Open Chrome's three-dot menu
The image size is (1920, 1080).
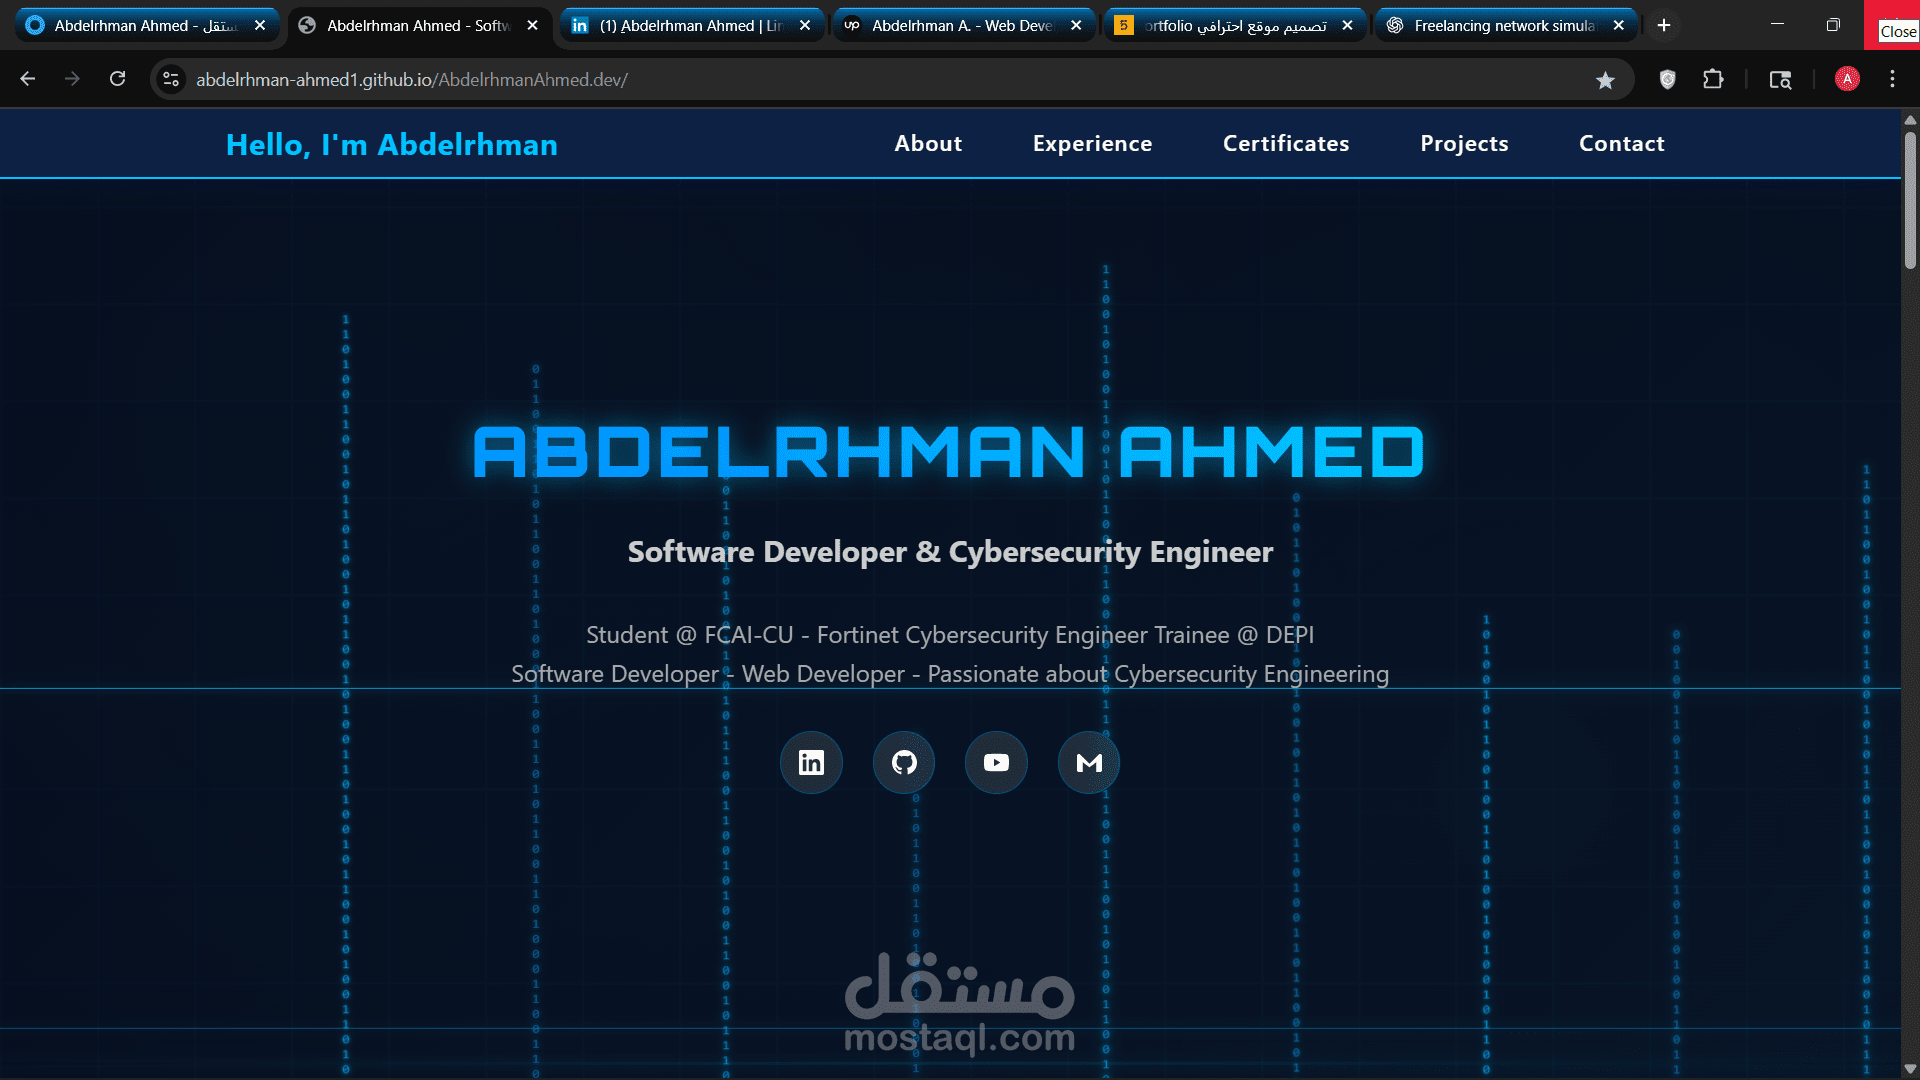(x=1893, y=79)
